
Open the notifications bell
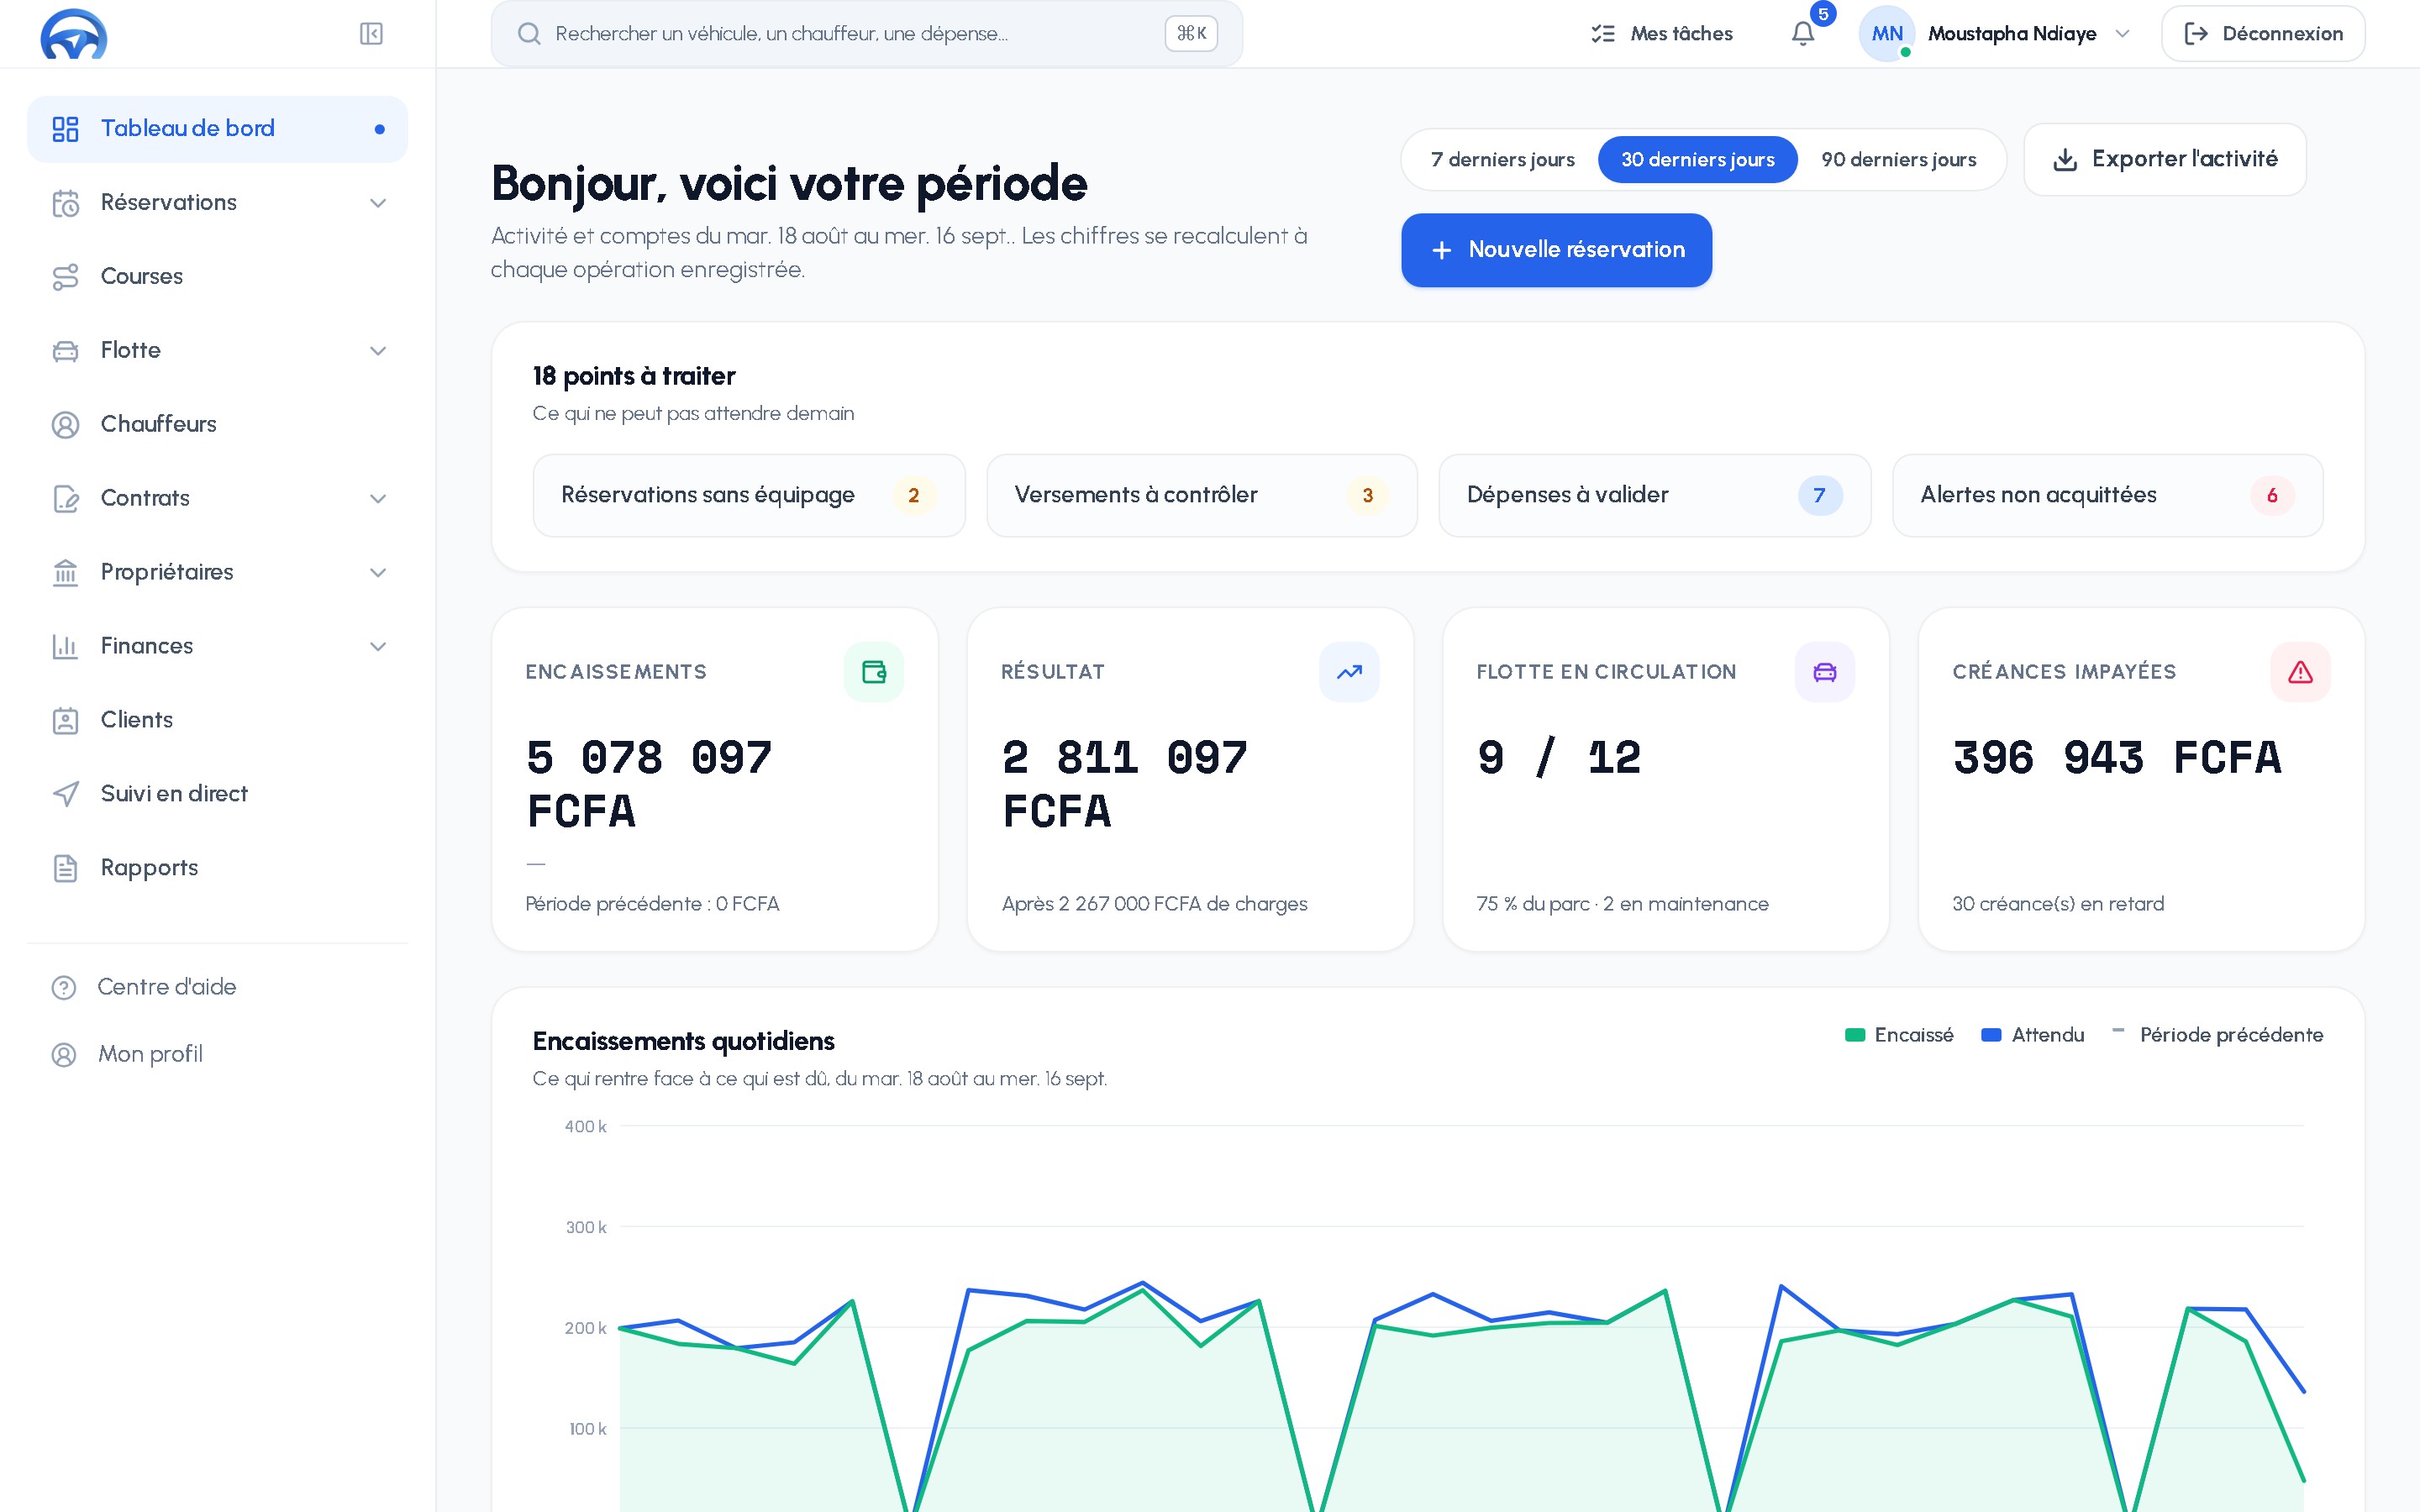point(1803,34)
